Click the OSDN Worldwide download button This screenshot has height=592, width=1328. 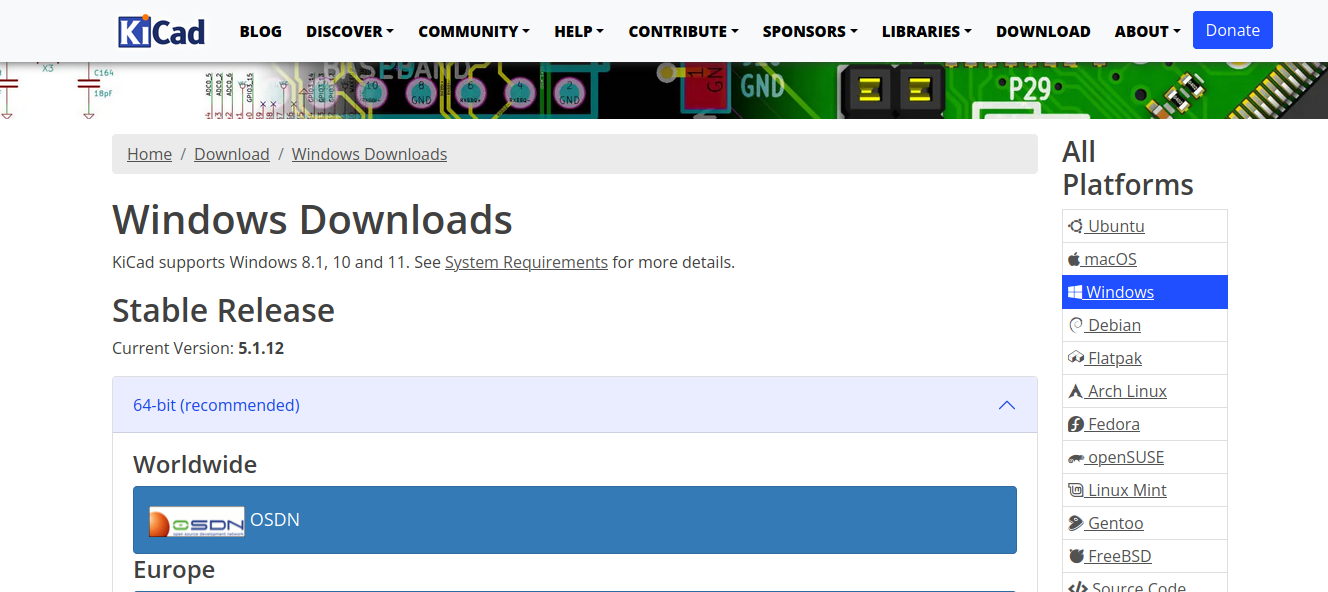click(x=575, y=520)
